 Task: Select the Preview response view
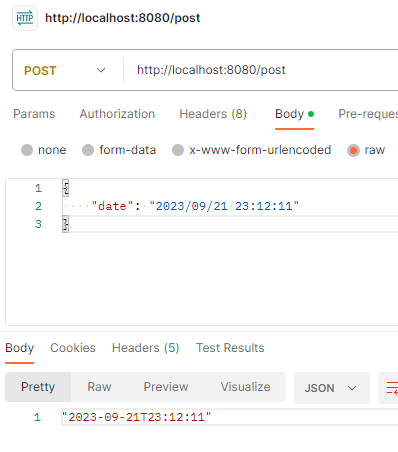click(166, 387)
